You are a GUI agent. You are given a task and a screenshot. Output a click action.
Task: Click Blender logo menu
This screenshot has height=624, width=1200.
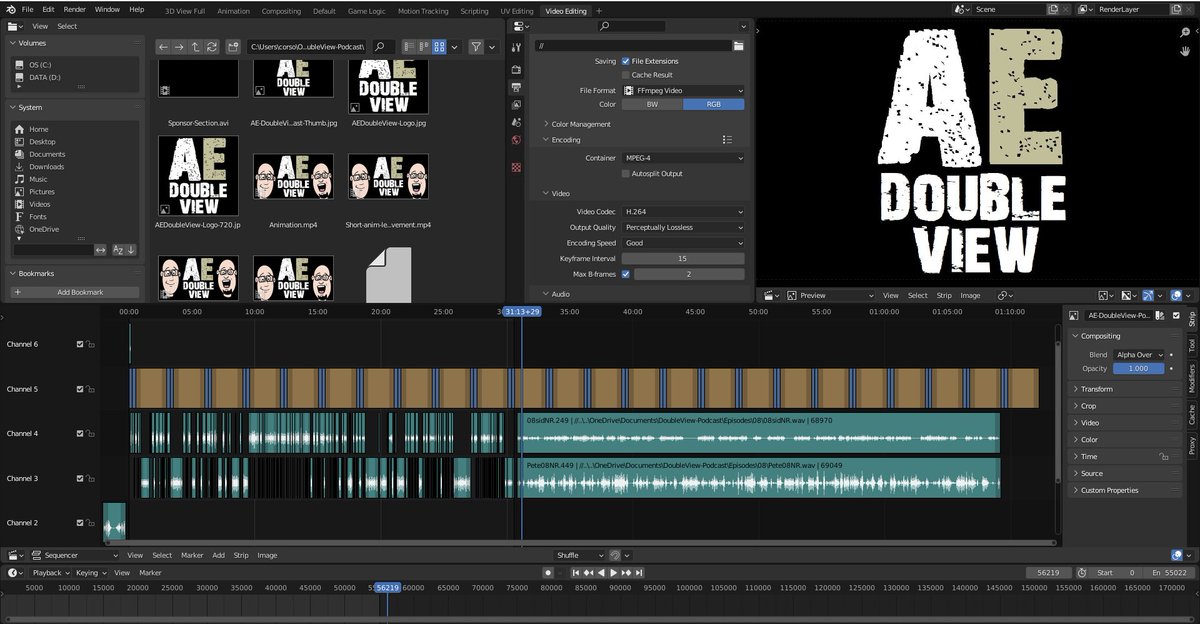[x=9, y=9]
